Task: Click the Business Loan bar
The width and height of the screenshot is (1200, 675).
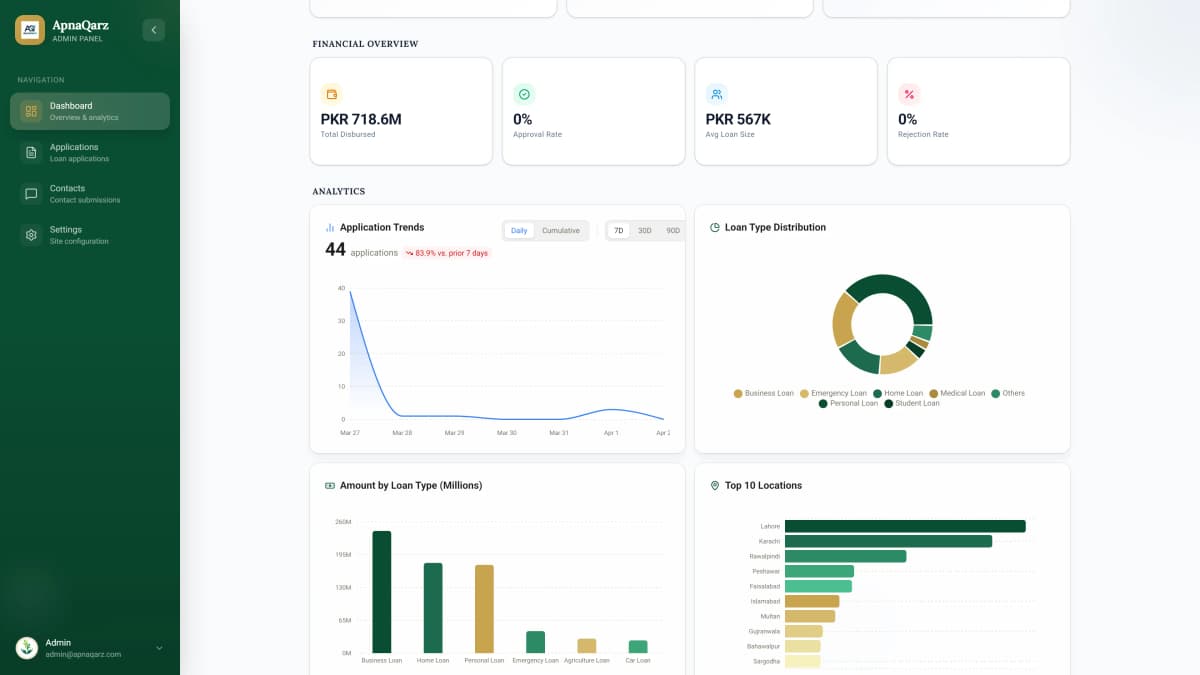Action: [x=382, y=592]
